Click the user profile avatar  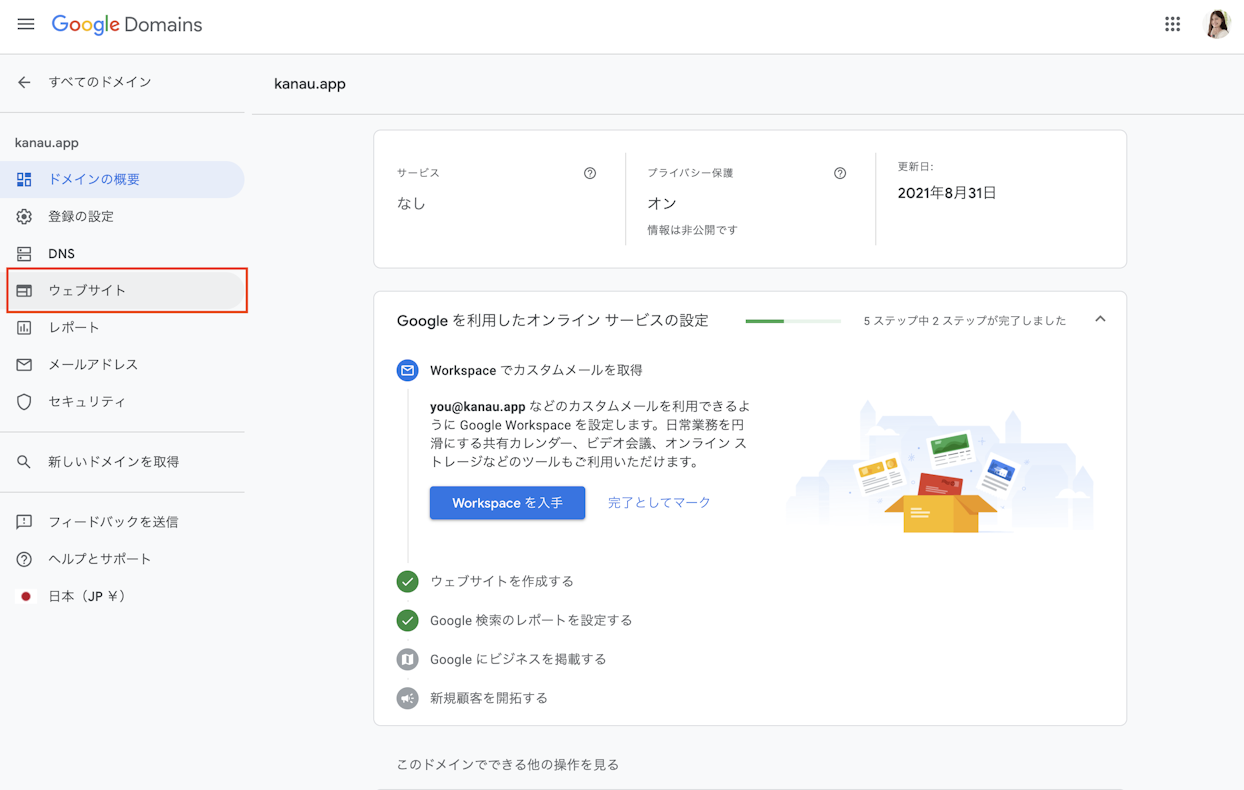point(1217,24)
